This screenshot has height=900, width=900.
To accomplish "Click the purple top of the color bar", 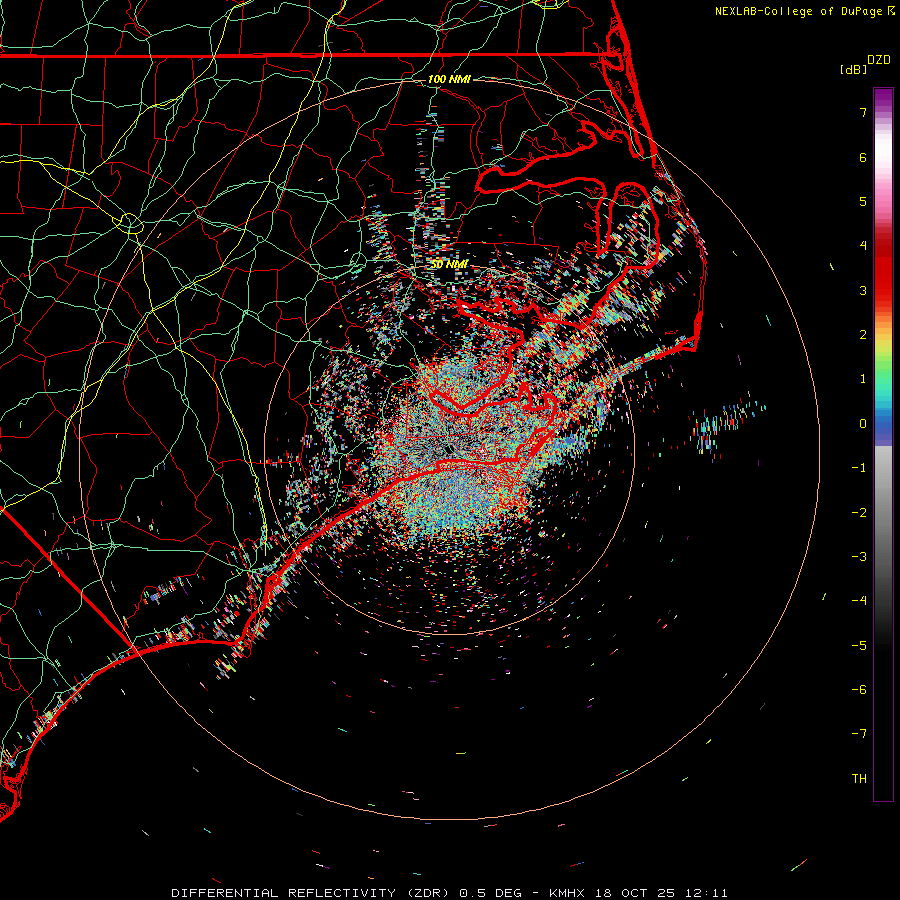I will point(883,96).
